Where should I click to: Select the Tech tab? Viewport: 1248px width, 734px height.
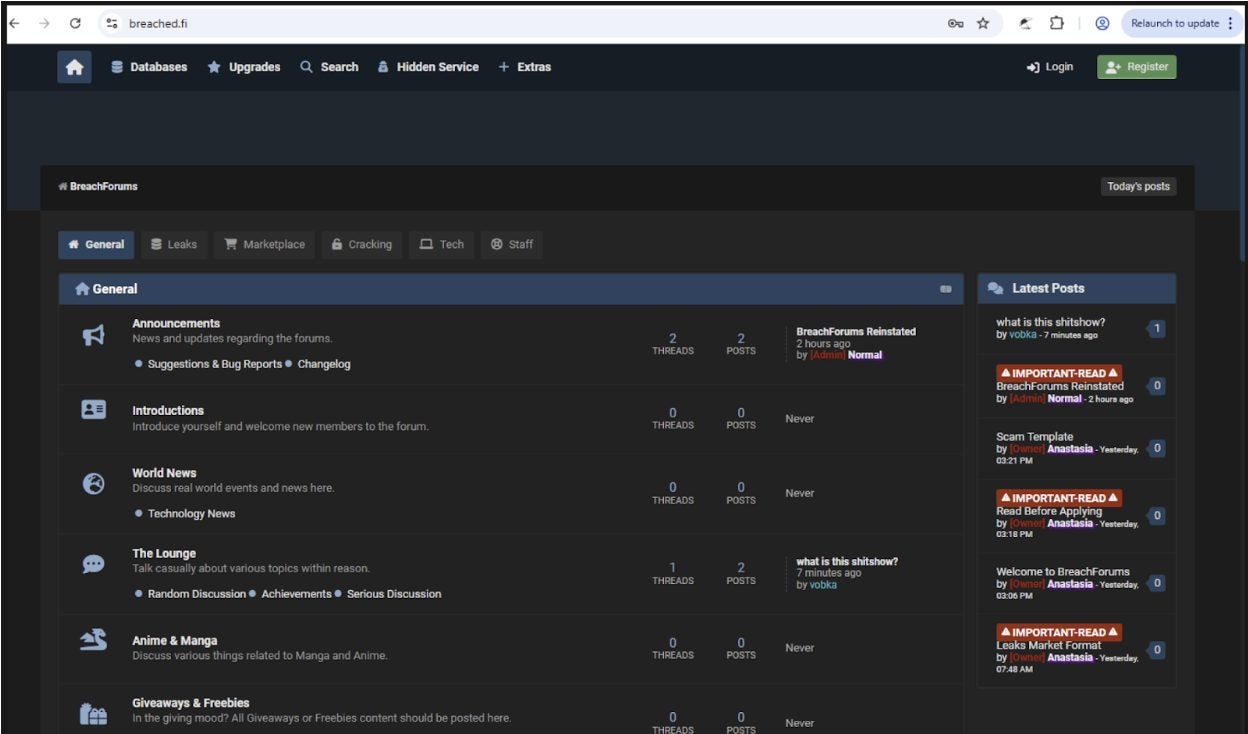point(441,244)
